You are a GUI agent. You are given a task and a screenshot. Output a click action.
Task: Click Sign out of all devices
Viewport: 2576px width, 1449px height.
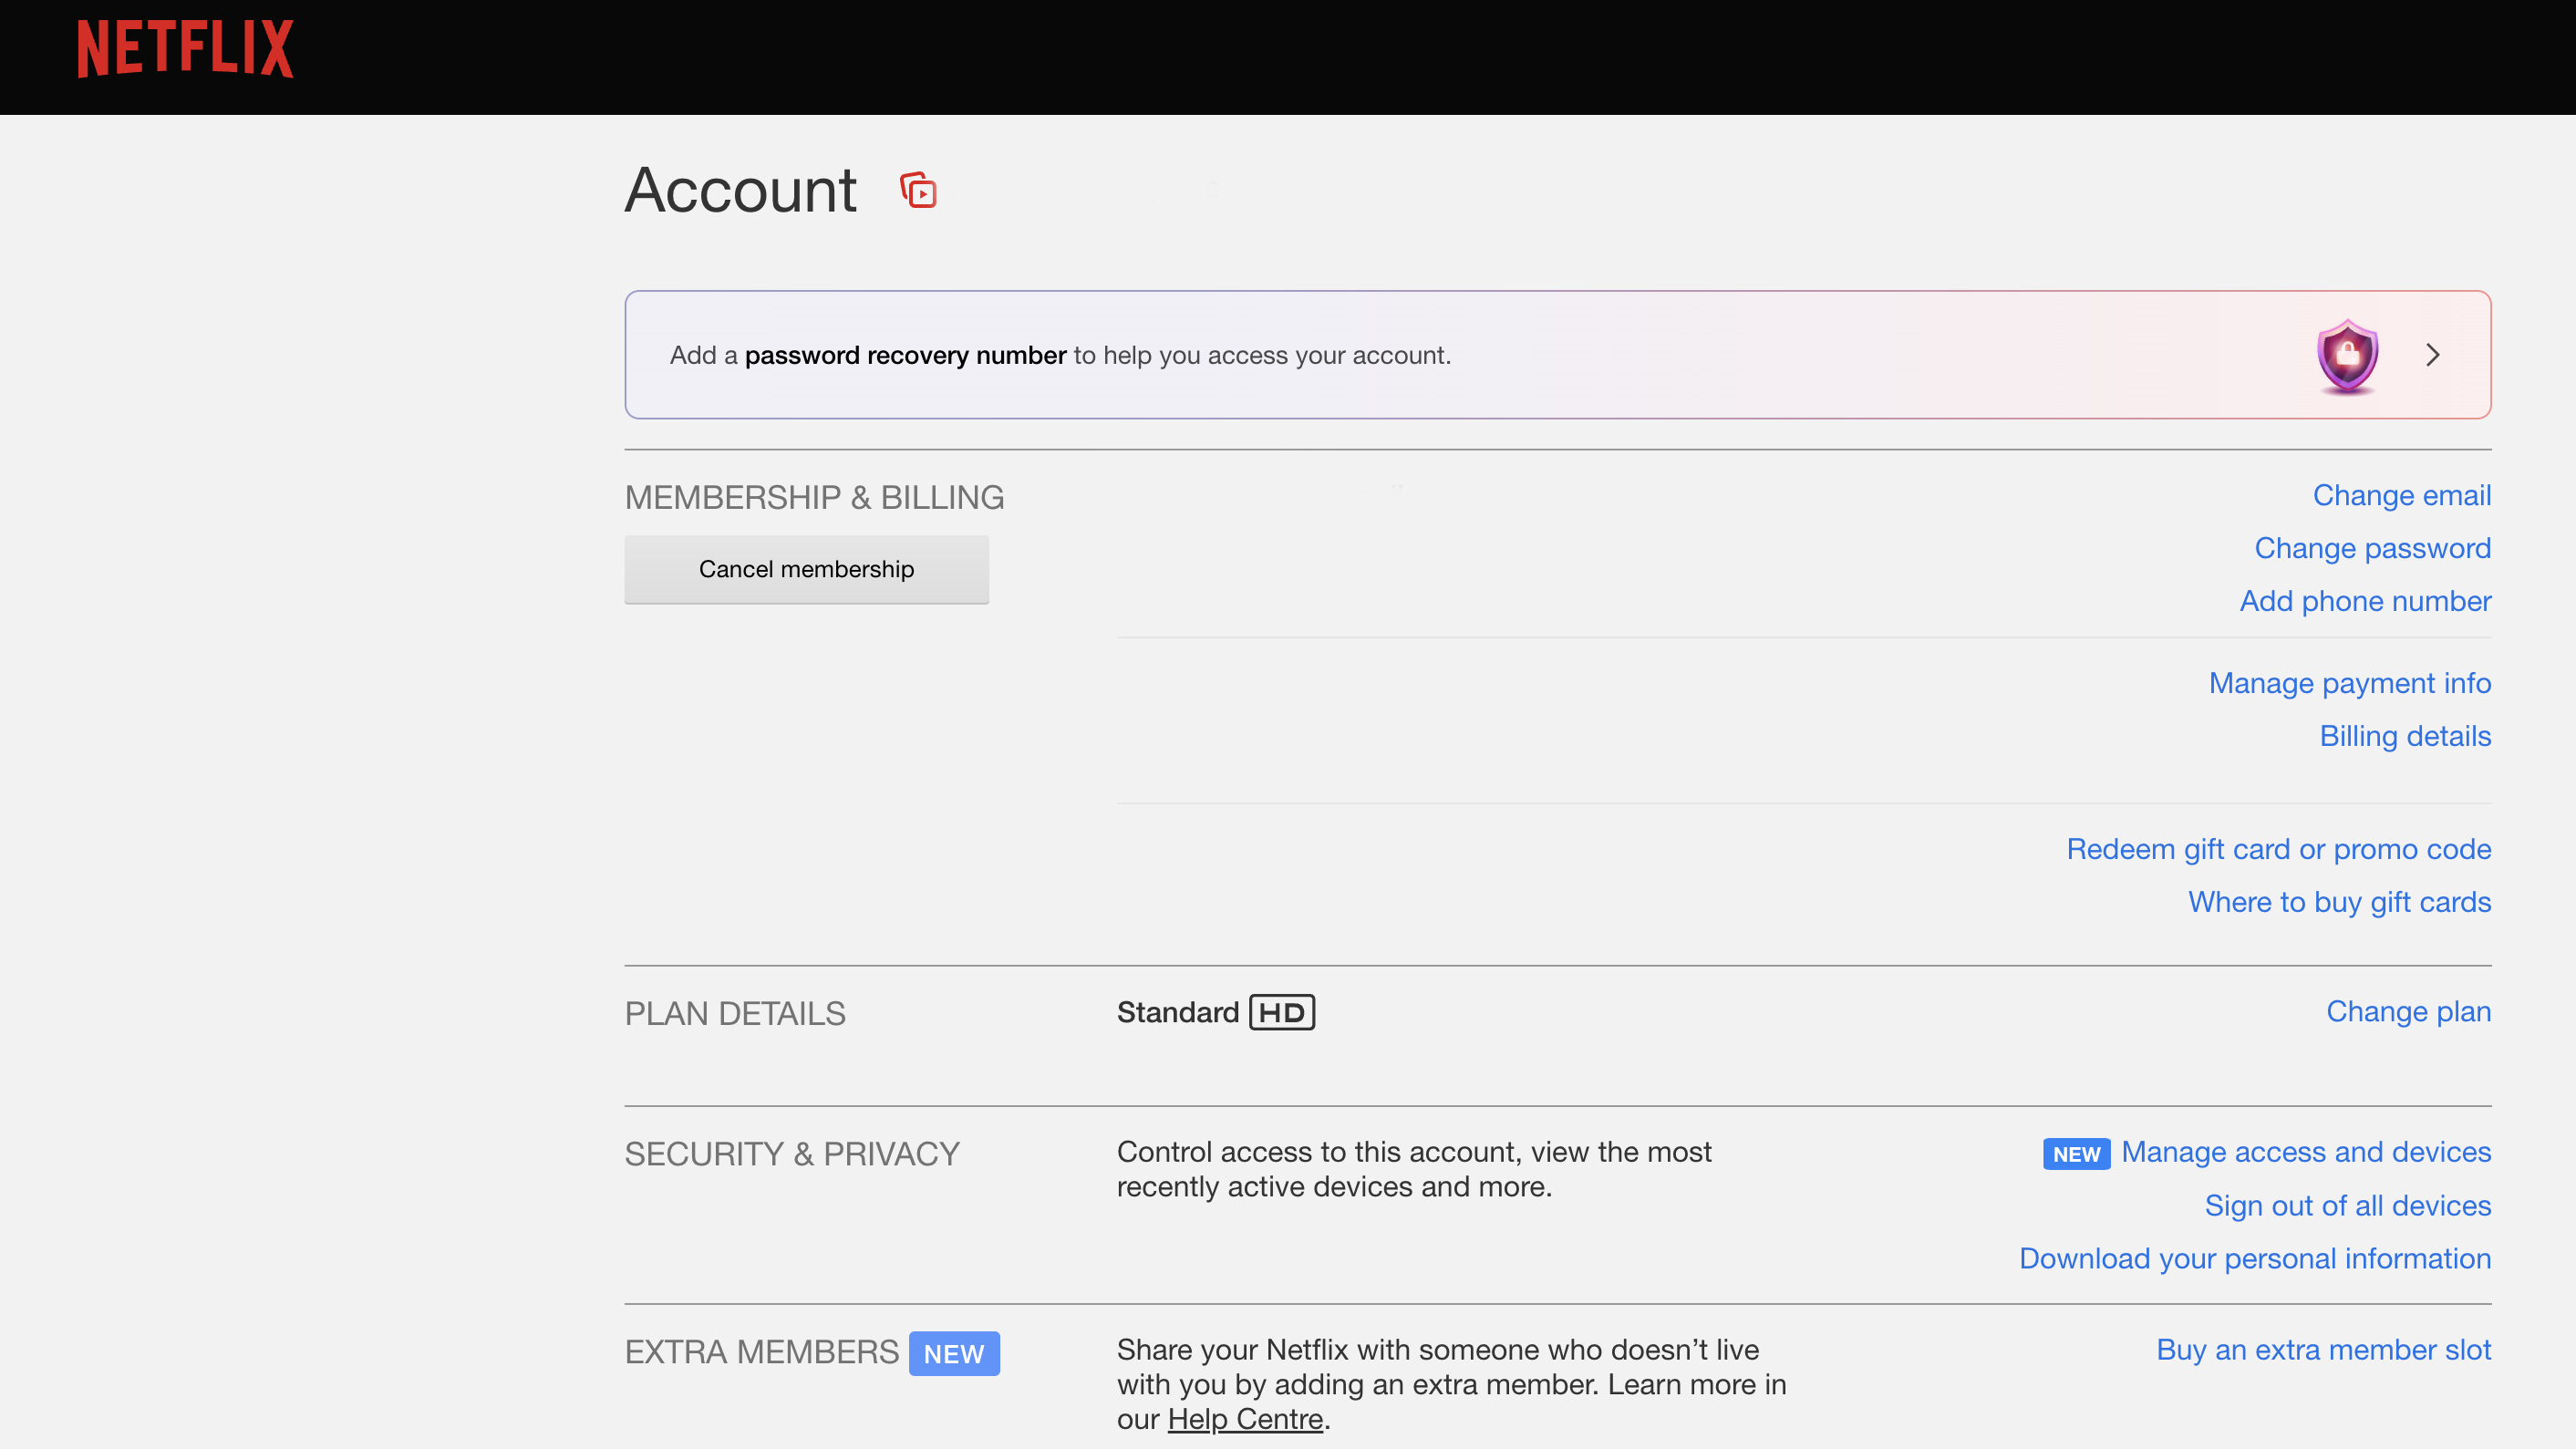[2347, 1205]
